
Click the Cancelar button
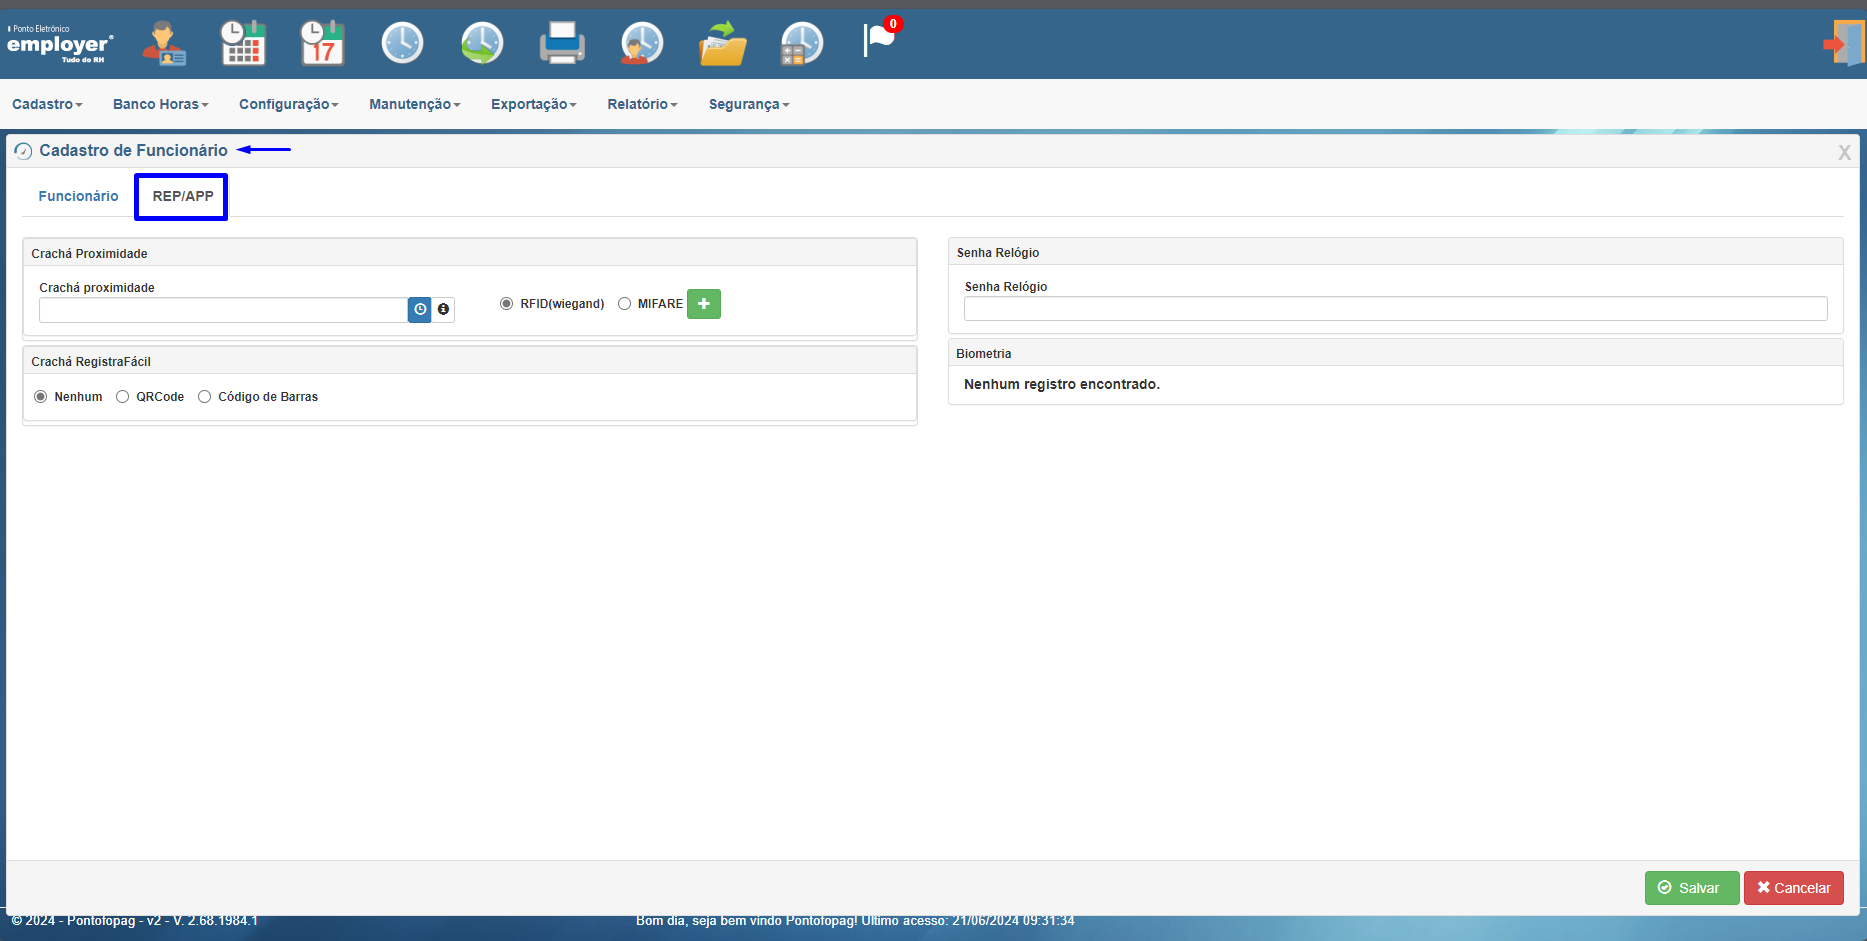tap(1794, 888)
